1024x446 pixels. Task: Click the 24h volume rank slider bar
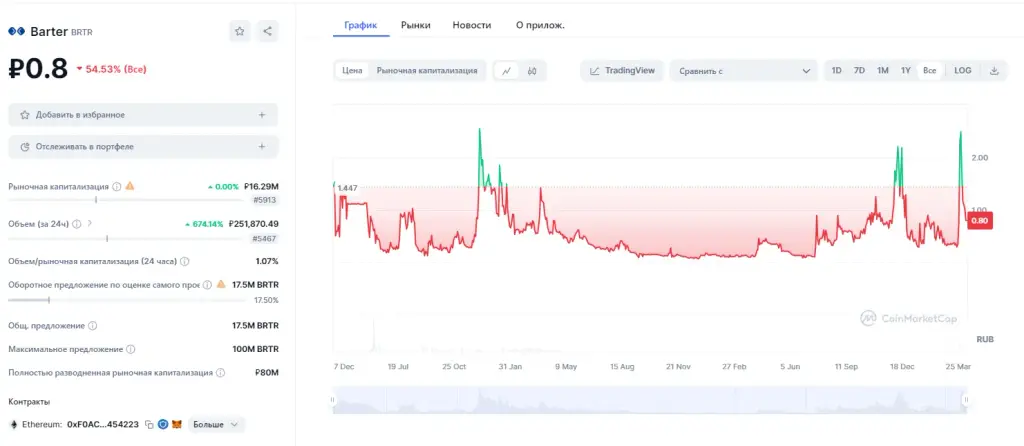[x=127, y=238]
